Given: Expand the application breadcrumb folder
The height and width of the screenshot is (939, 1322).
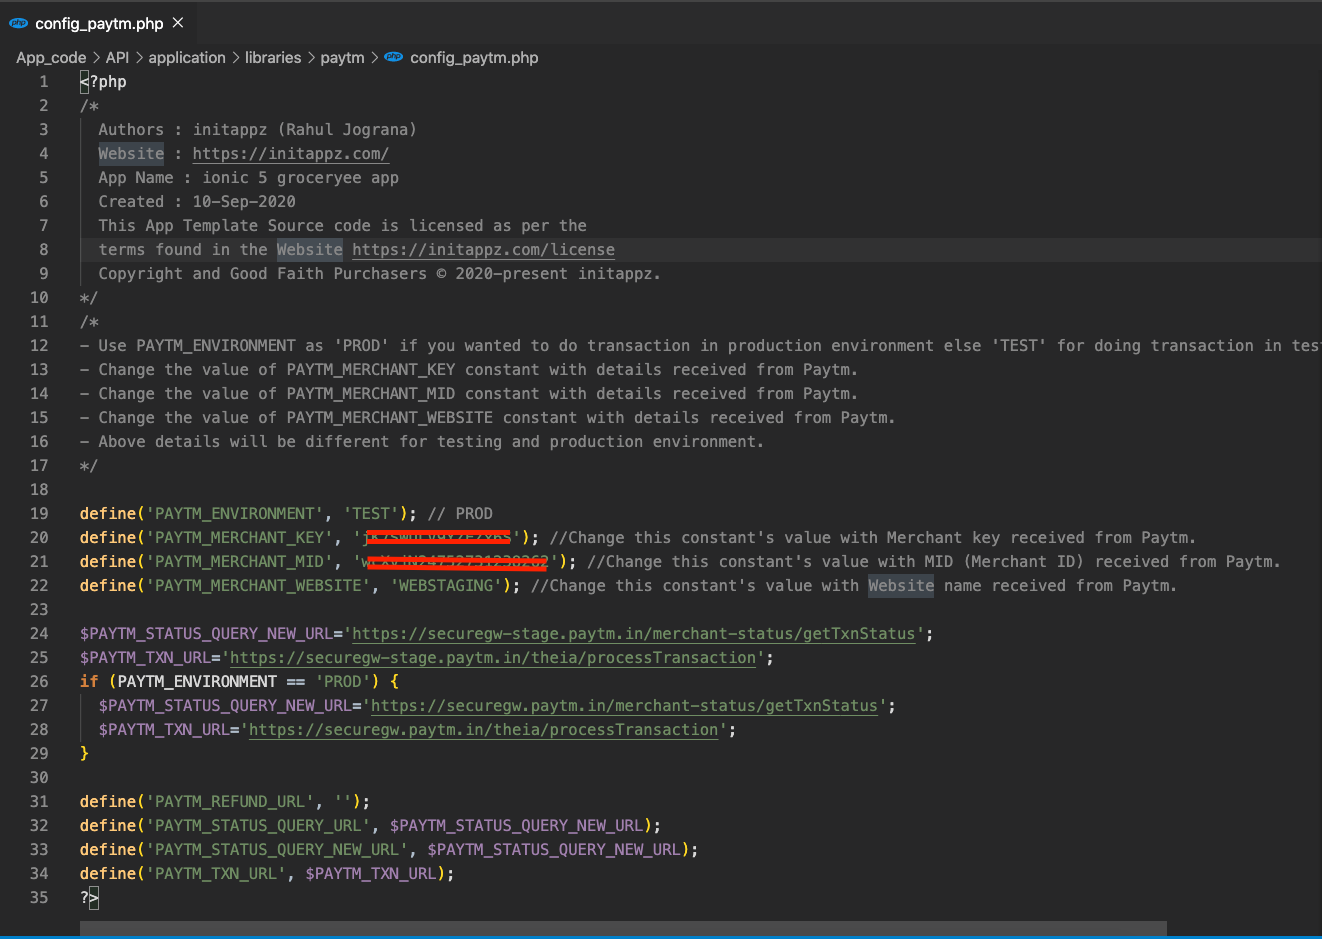Looking at the screenshot, I should click(187, 58).
